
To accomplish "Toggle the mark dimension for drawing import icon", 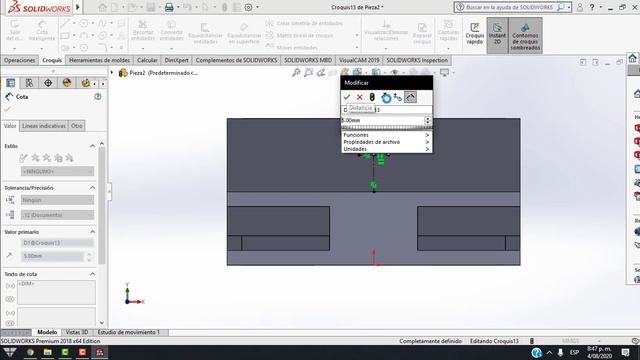I will (x=411, y=97).
